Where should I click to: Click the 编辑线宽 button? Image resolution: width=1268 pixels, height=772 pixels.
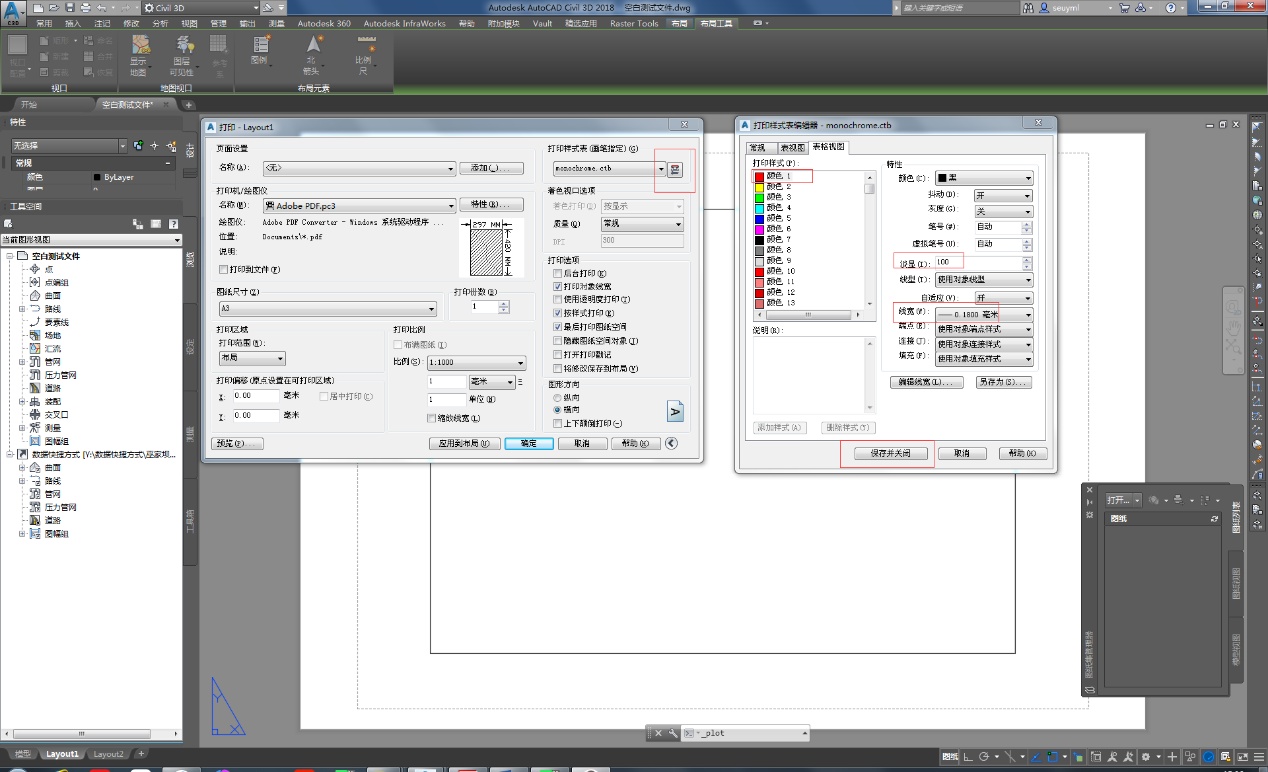click(x=927, y=382)
